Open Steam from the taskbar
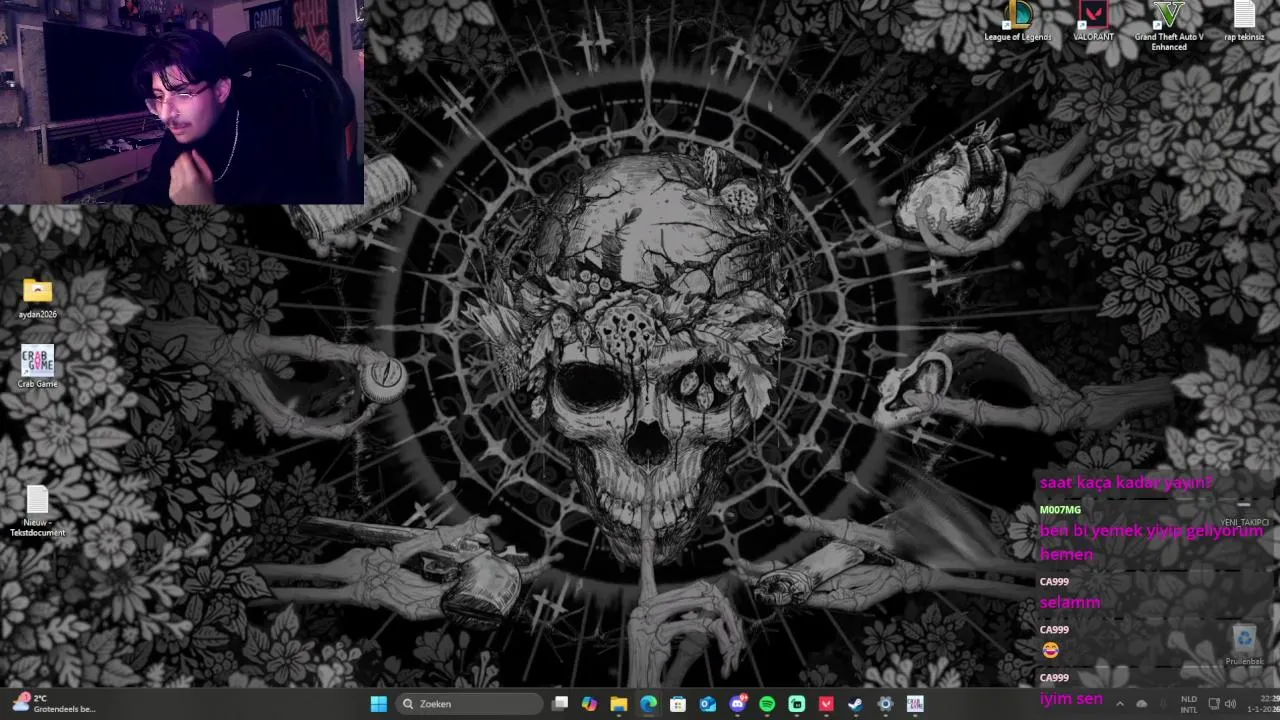The height and width of the screenshot is (720, 1280). tap(856, 704)
